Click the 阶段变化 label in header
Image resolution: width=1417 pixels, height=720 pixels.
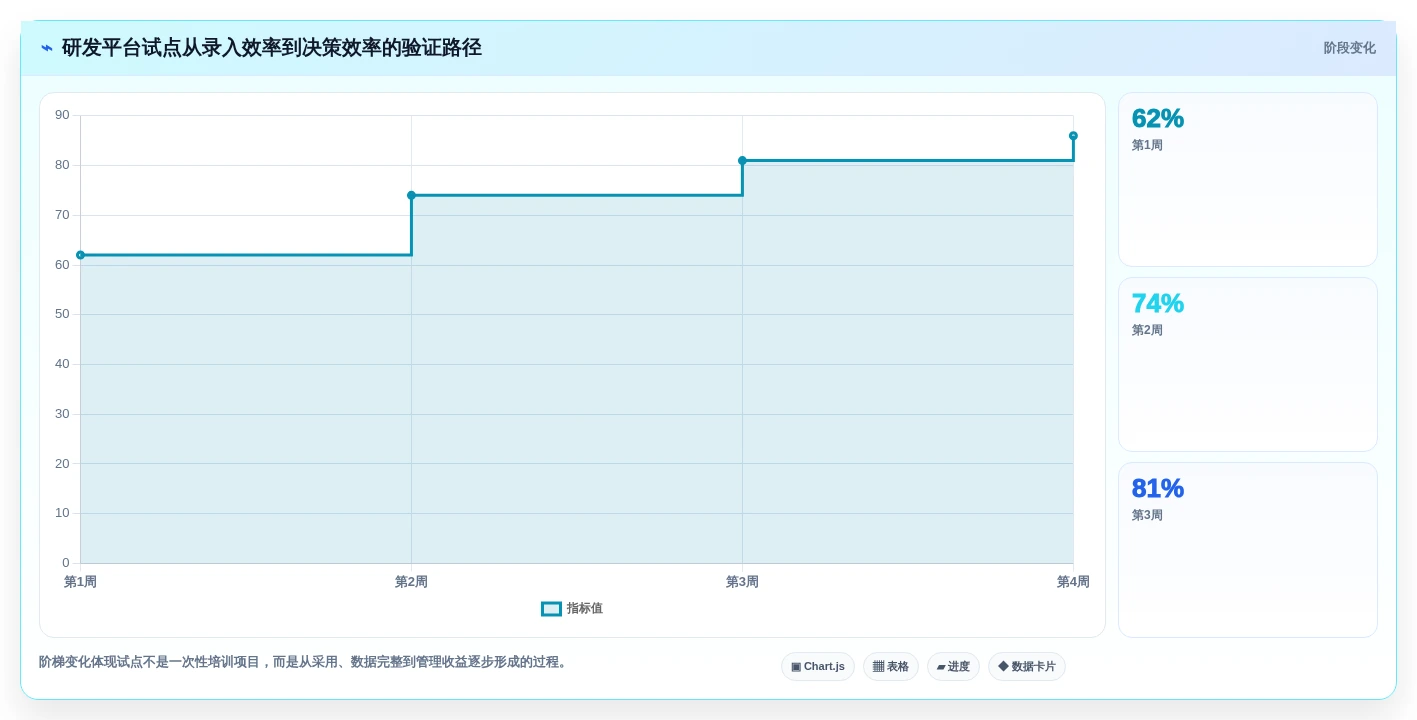pos(1349,48)
